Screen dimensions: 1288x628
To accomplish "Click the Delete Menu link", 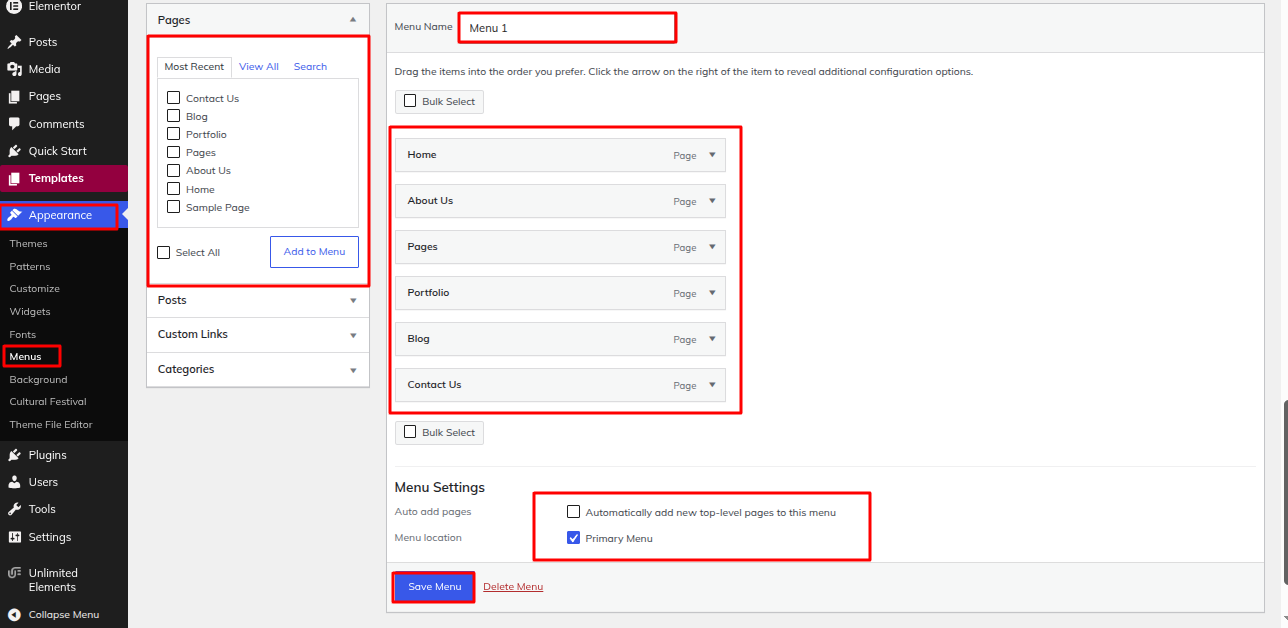I will (513, 587).
